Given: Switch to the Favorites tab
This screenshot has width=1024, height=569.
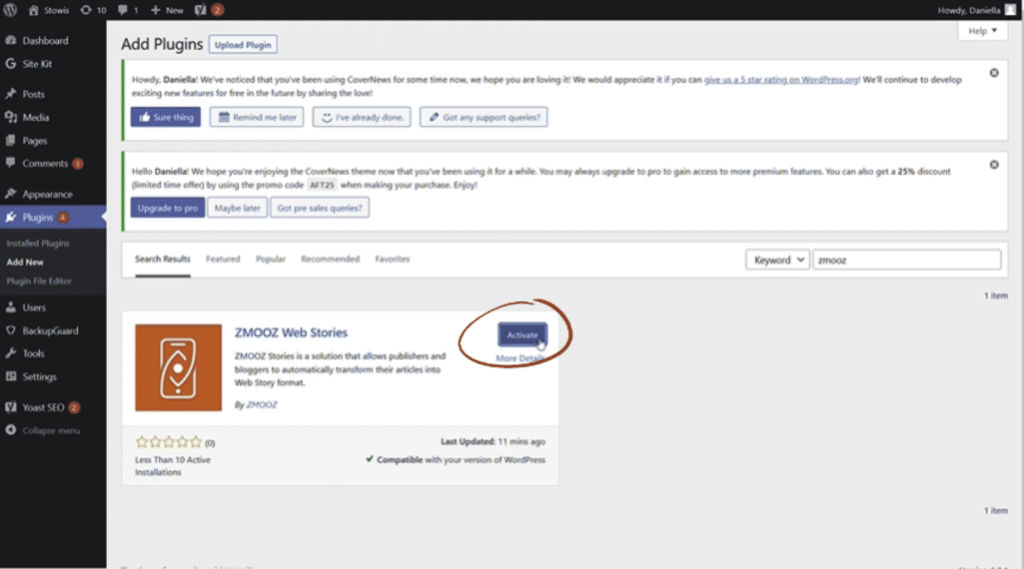Looking at the screenshot, I should tap(392, 259).
